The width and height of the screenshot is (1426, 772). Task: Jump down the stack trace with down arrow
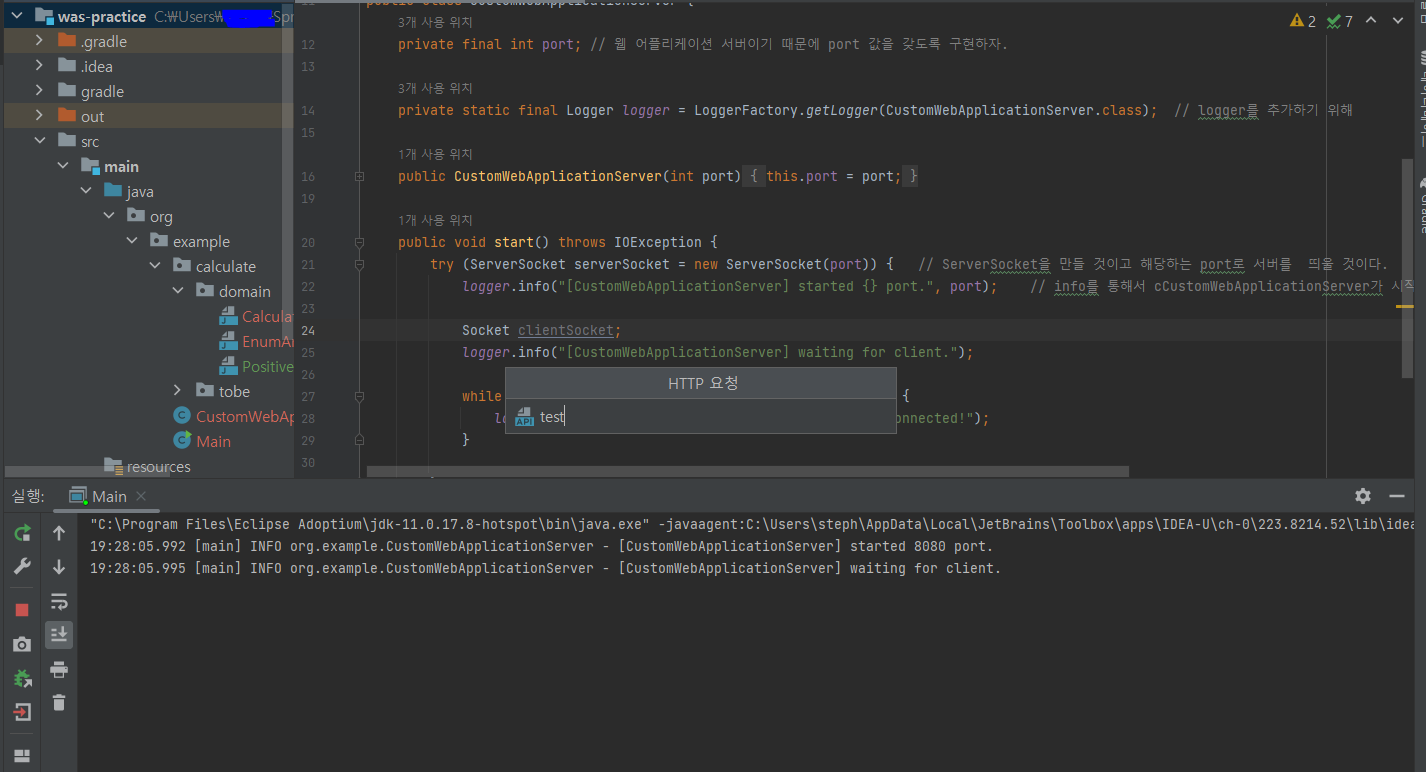(59, 567)
